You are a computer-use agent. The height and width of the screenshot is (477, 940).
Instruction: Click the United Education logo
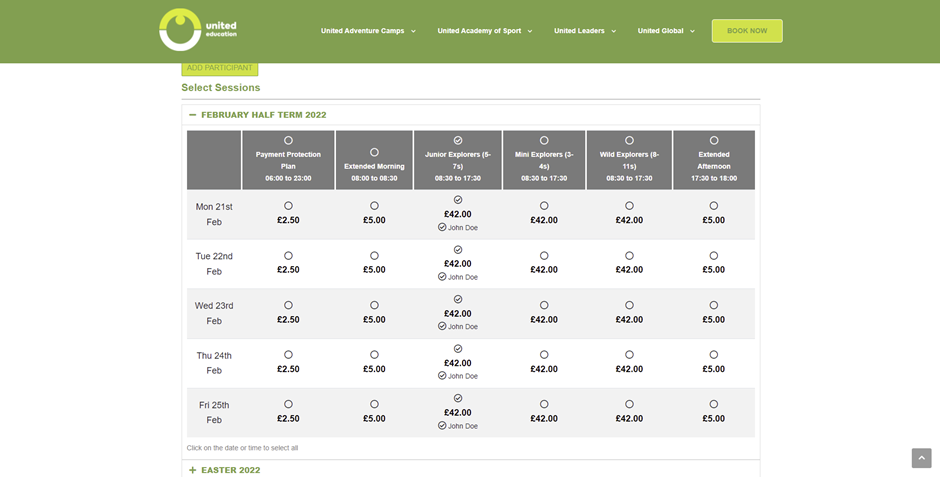click(x=197, y=29)
